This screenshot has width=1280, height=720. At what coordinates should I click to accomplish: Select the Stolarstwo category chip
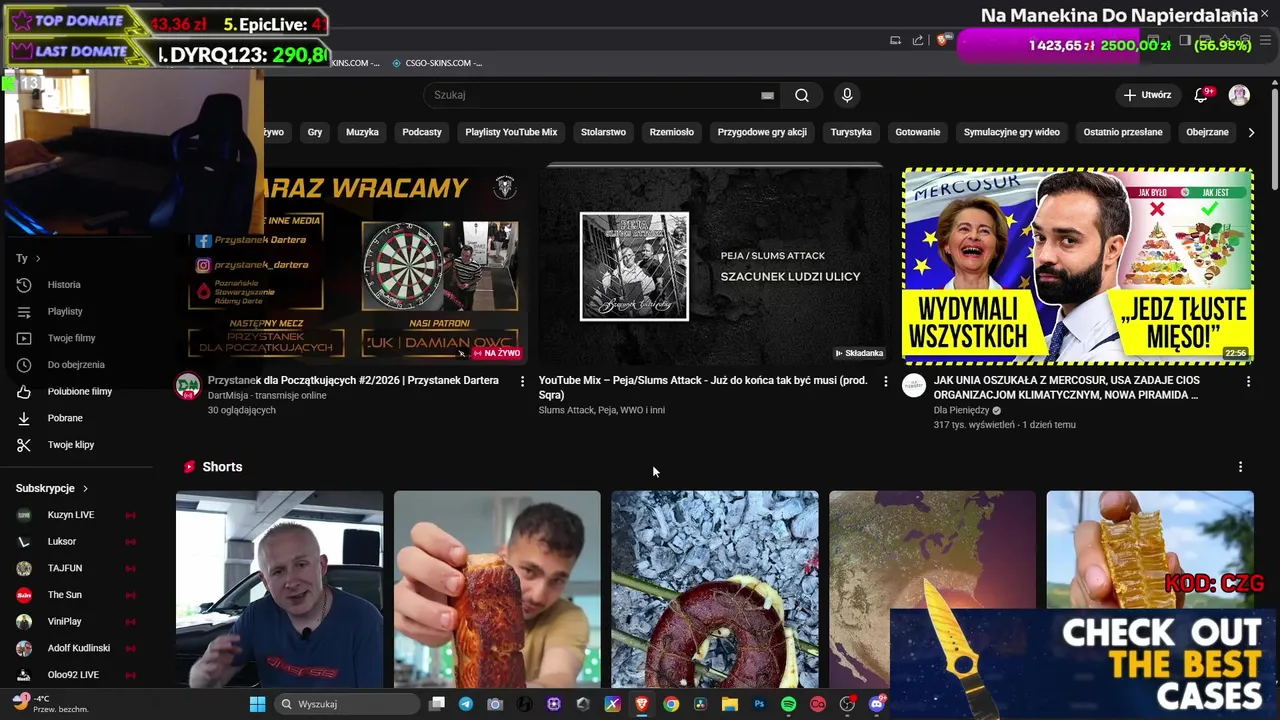click(x=603, y=132)
